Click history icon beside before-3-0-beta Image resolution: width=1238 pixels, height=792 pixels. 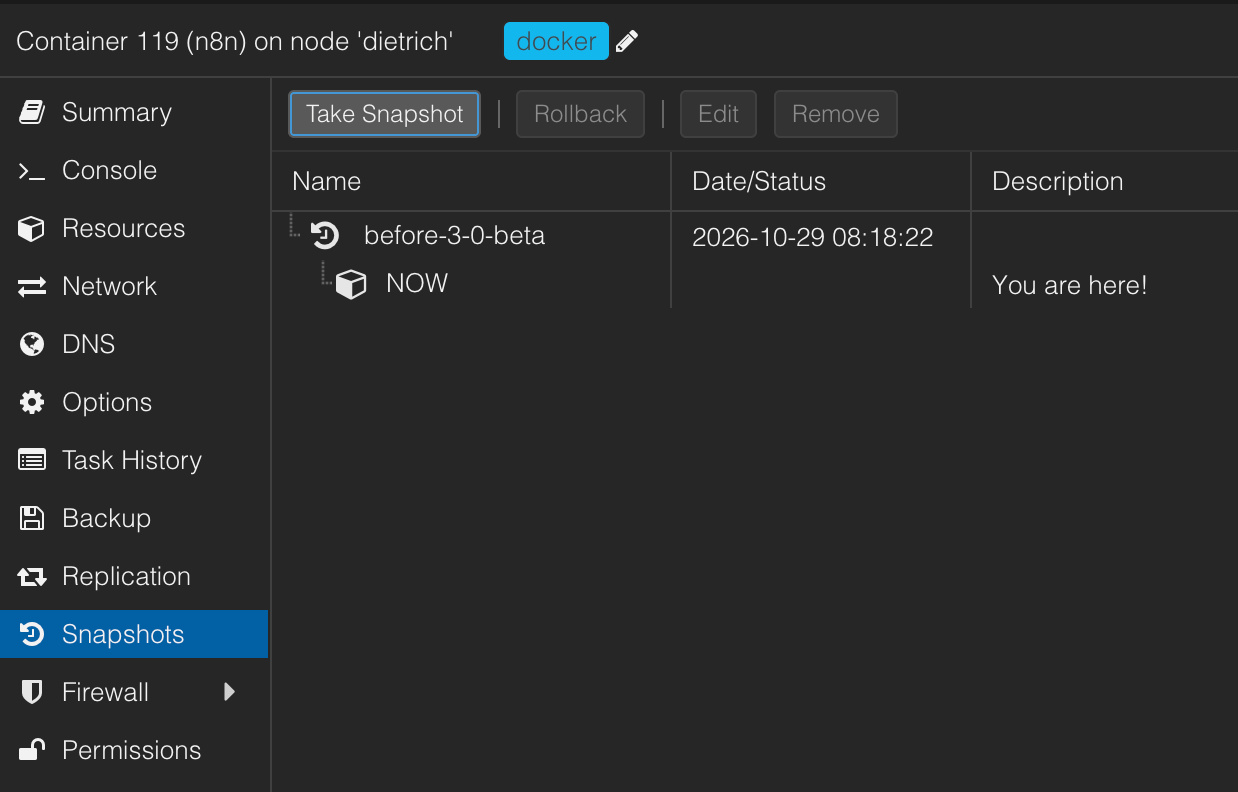pyautogui.click(x=324, y=236)
